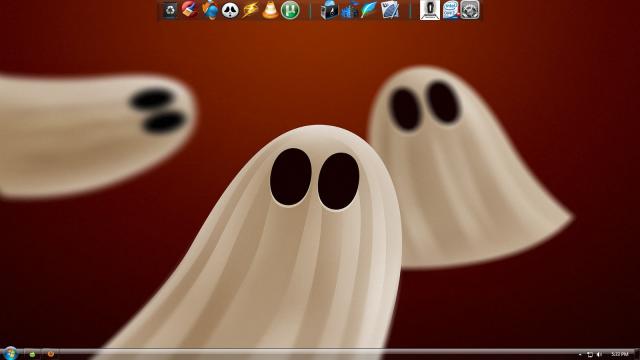This screenshot has width=640, height=360.
Task: Open the computer tower dock icon
Action: (x=329, y=10)
